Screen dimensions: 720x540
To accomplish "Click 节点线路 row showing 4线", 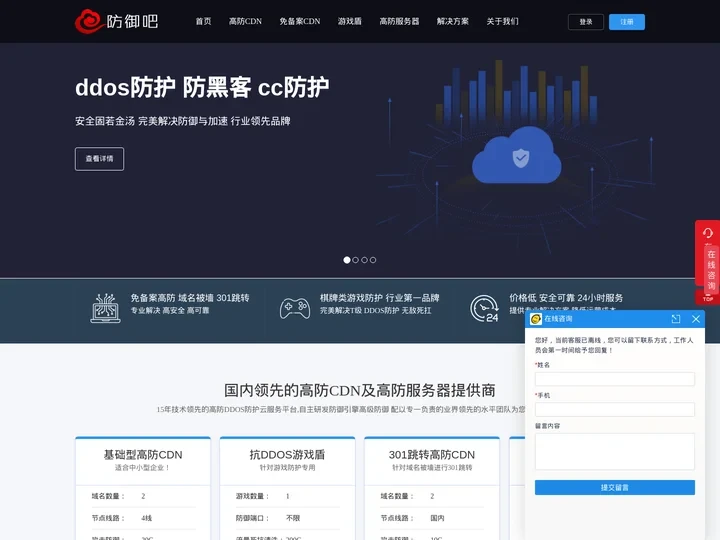I will pos(143,518).
